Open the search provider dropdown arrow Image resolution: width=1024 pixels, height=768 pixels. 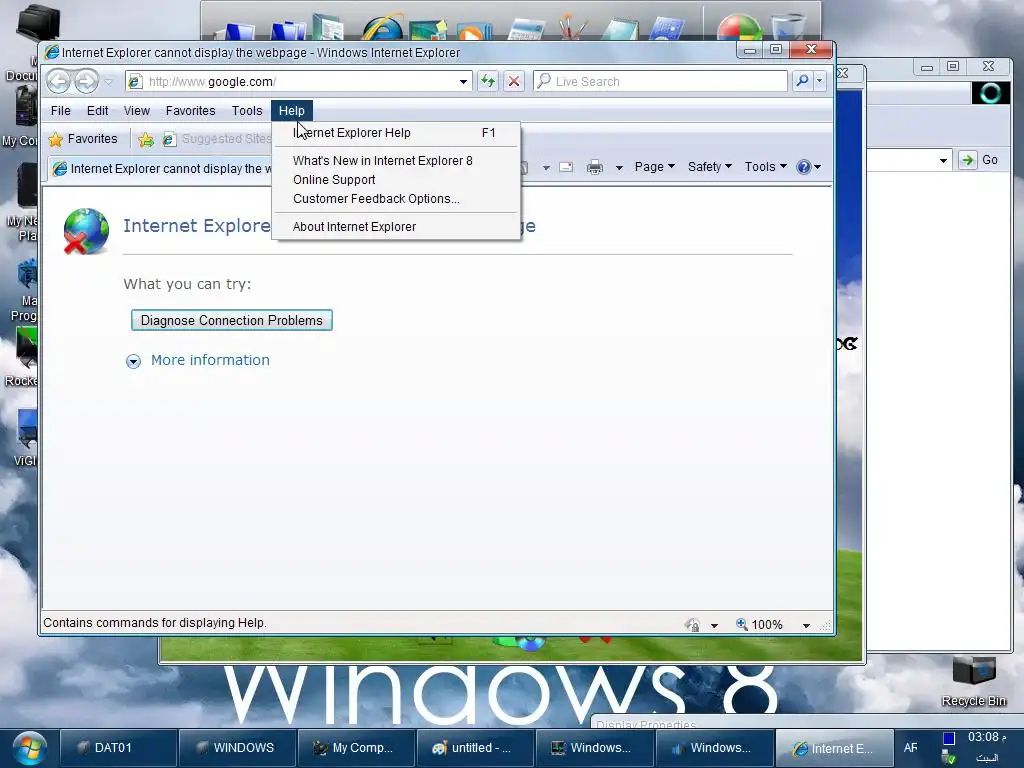tap(819, 81)
